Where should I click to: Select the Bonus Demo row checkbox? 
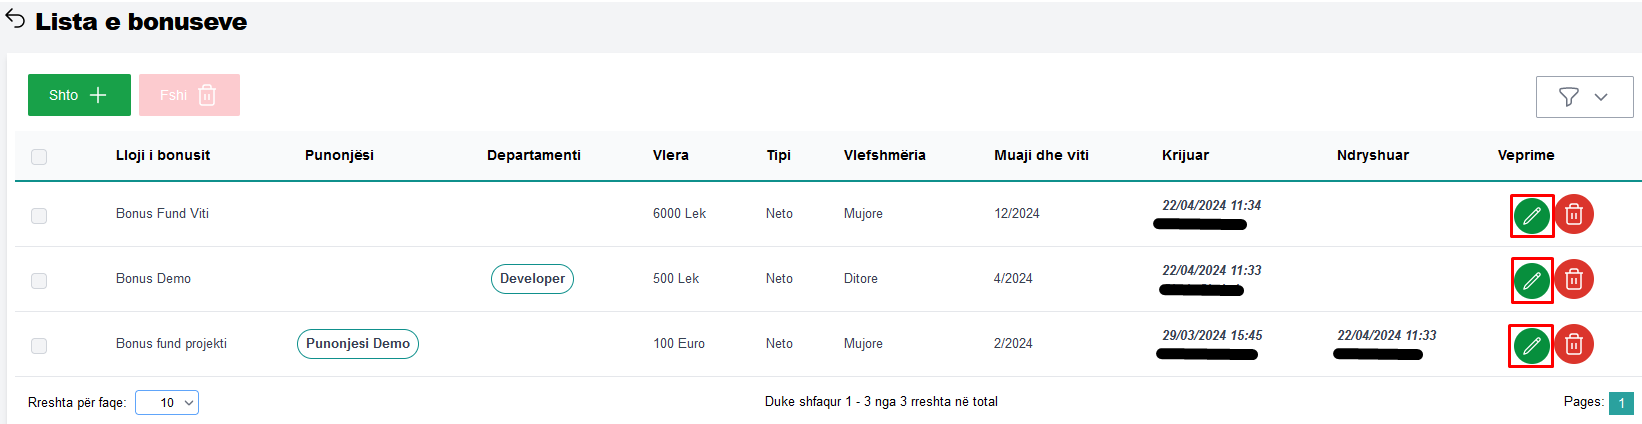point(39,281)
